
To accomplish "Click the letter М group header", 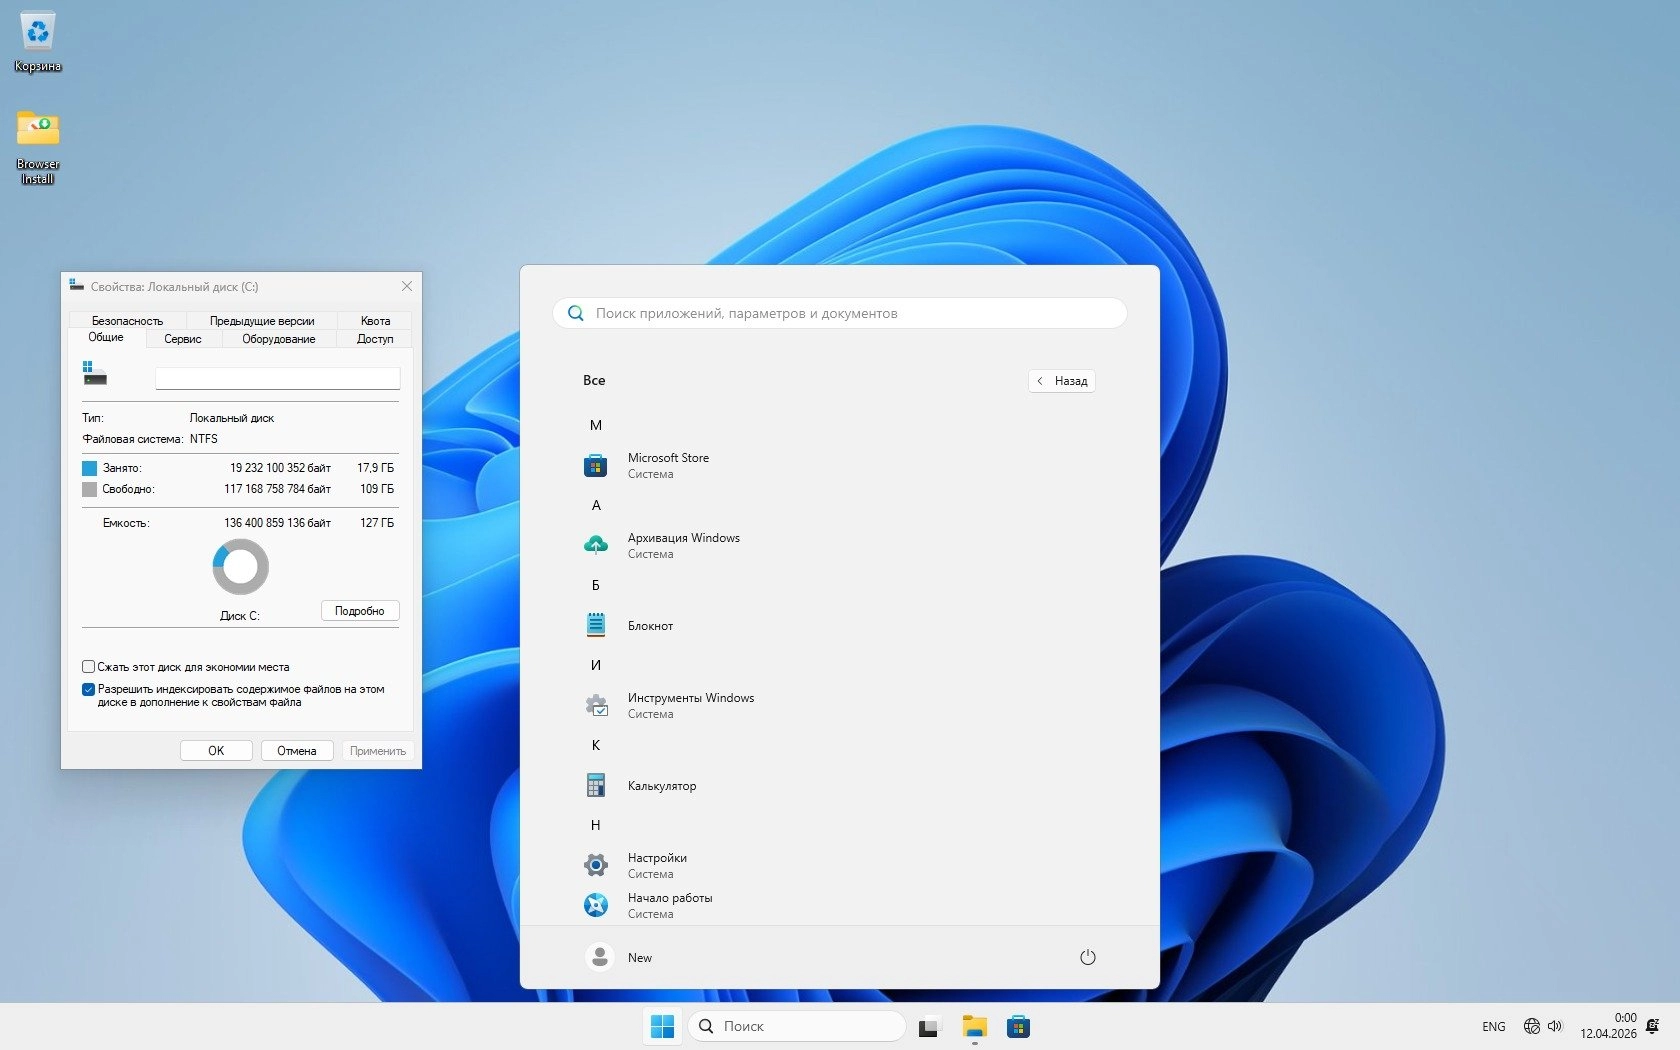I will click(596, 425).
